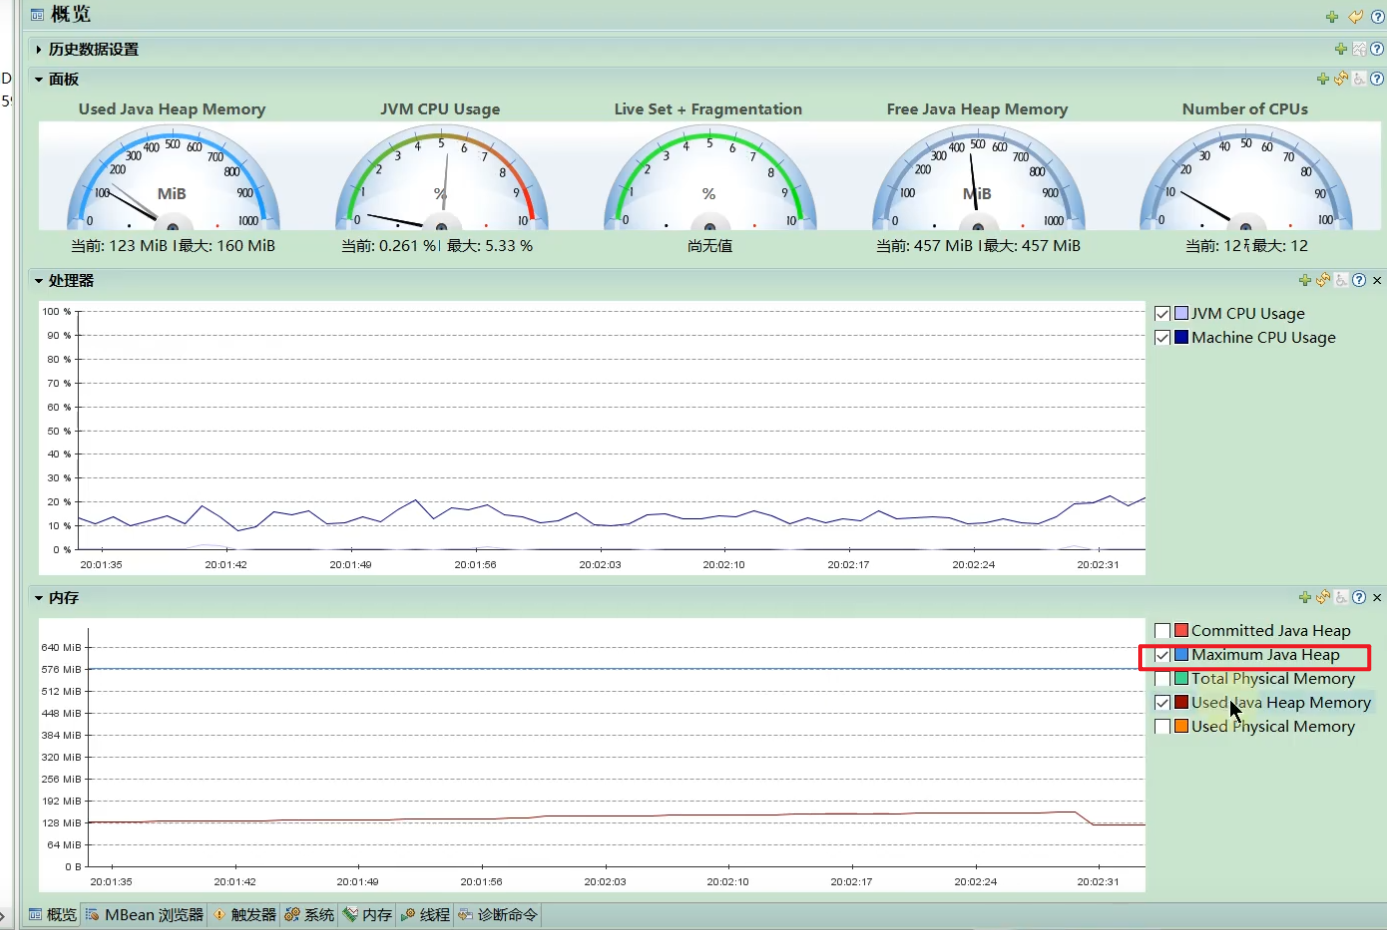Uncheck the JVM CPU Usage checkbox
Screen dimensions: 1387x930
coord(1162,314)
